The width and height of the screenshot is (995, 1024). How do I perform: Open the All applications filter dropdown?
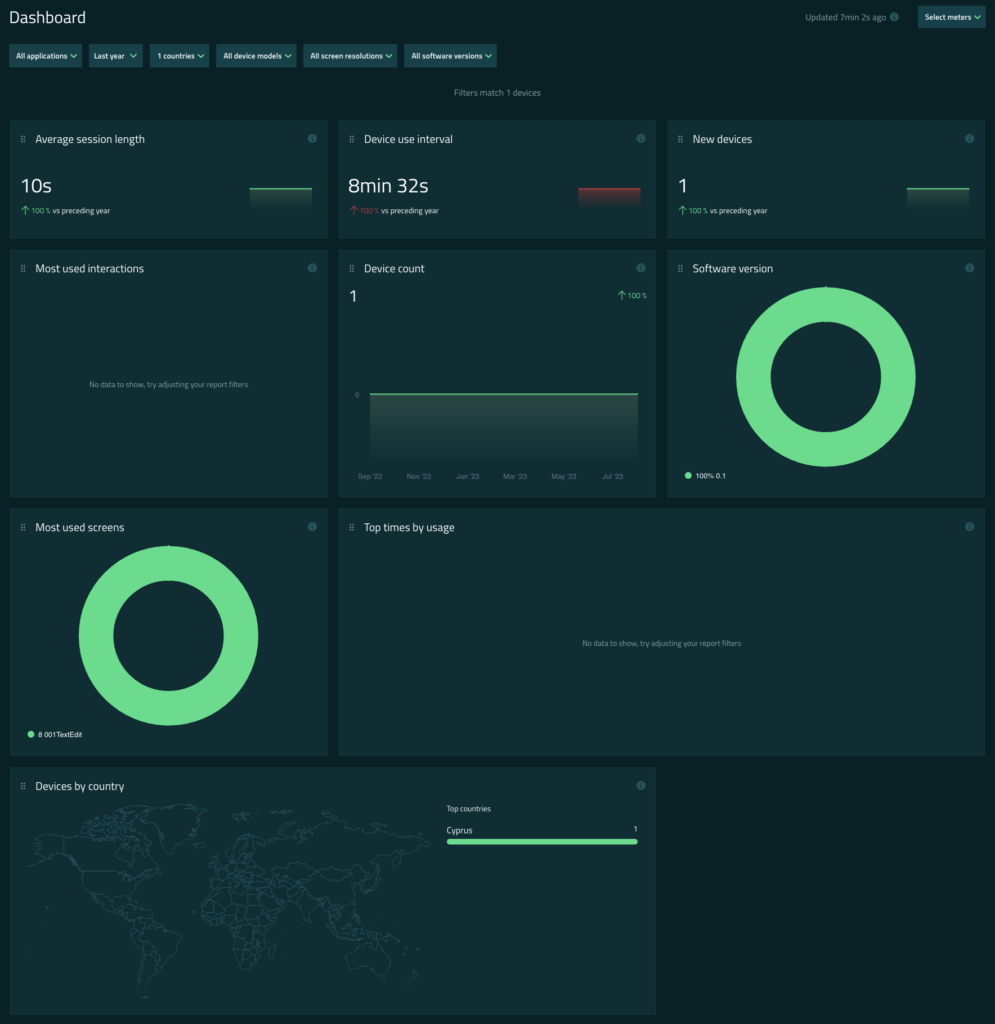(x=46, y=56)
